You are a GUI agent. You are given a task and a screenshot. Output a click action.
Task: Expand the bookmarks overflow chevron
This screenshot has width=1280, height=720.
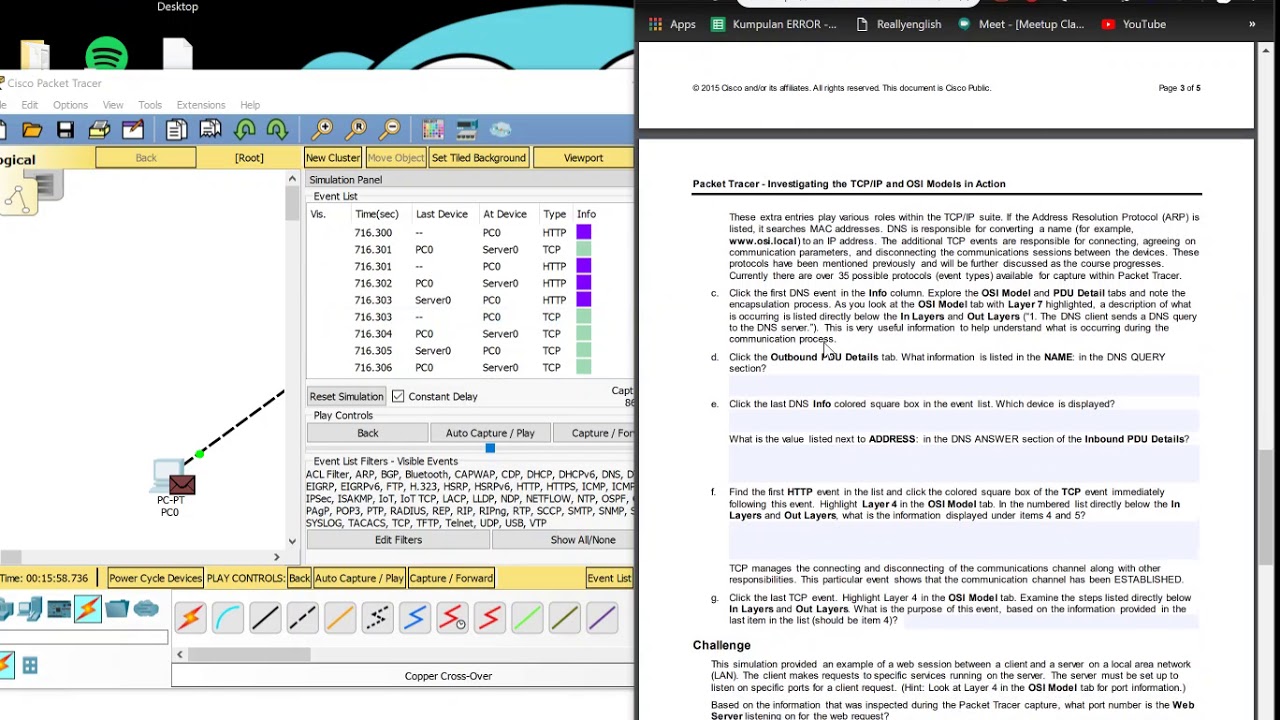click(x=1252, y=24)
